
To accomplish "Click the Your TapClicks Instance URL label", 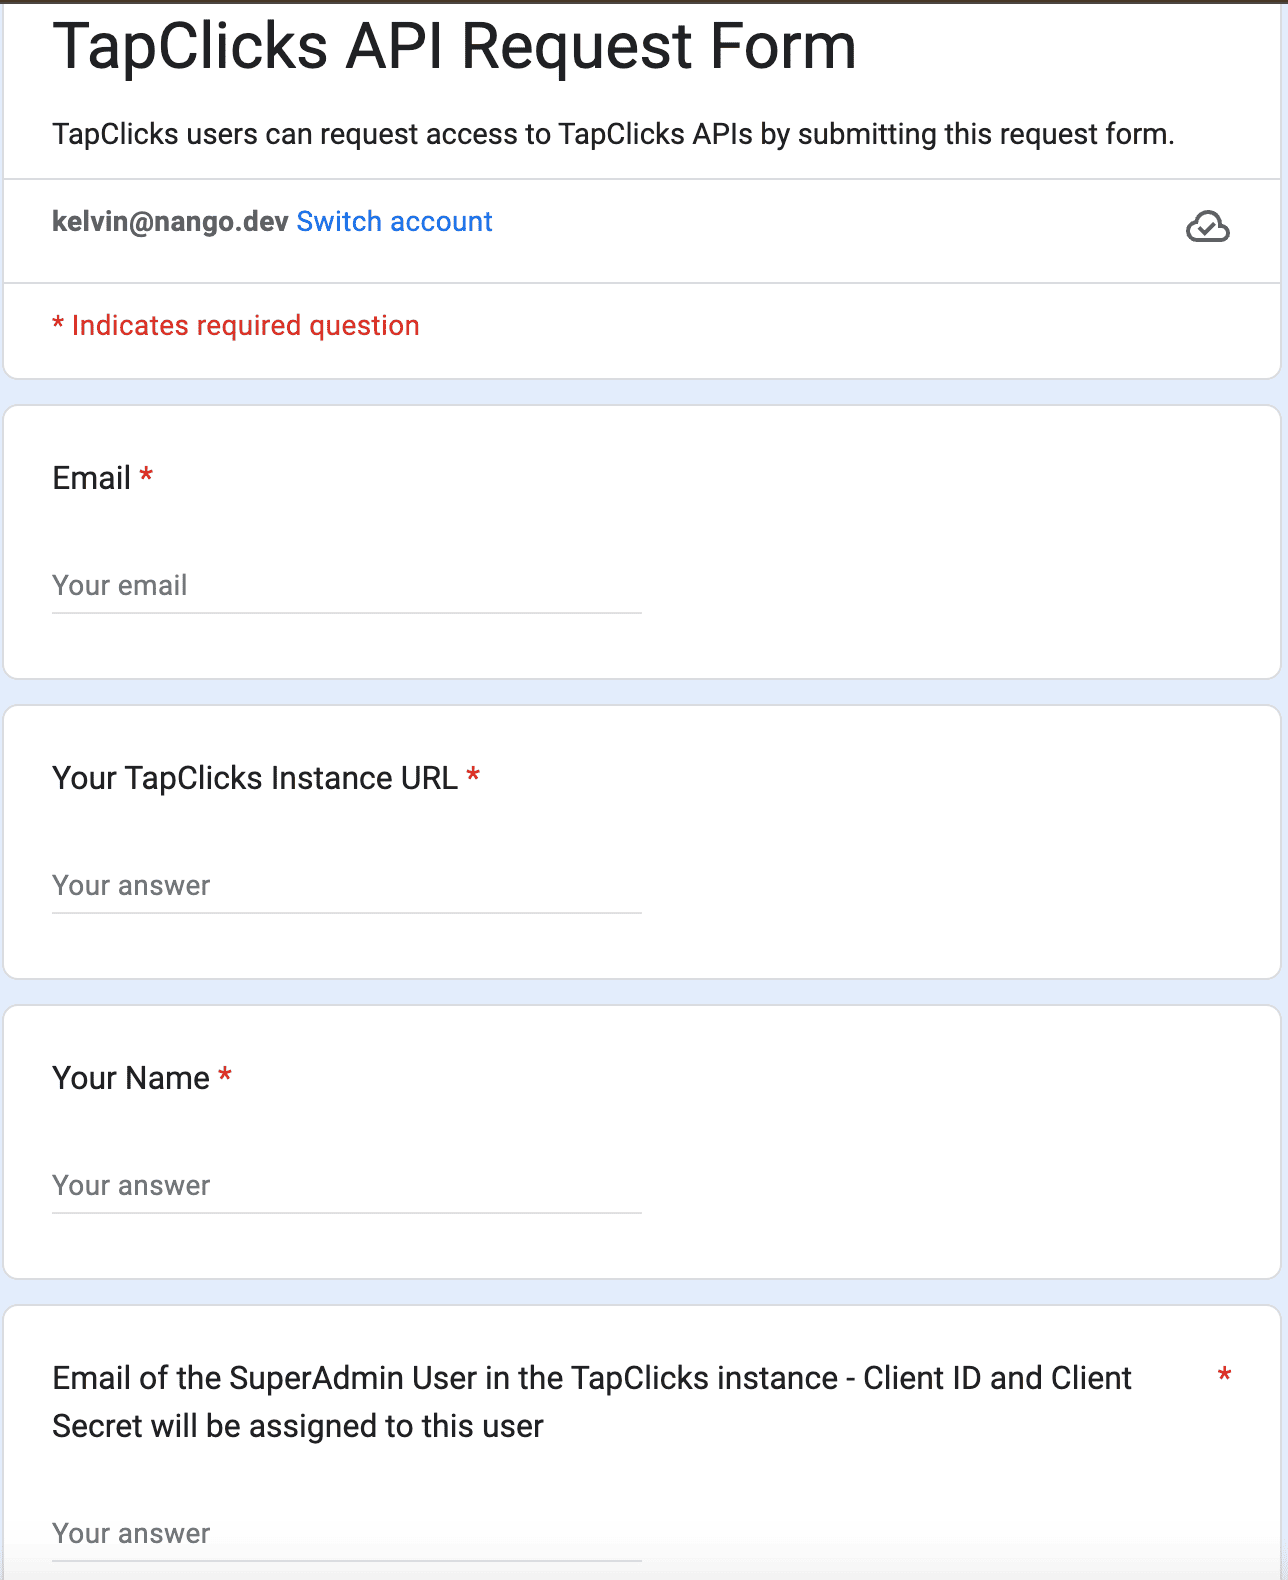I will coord(255,778).
